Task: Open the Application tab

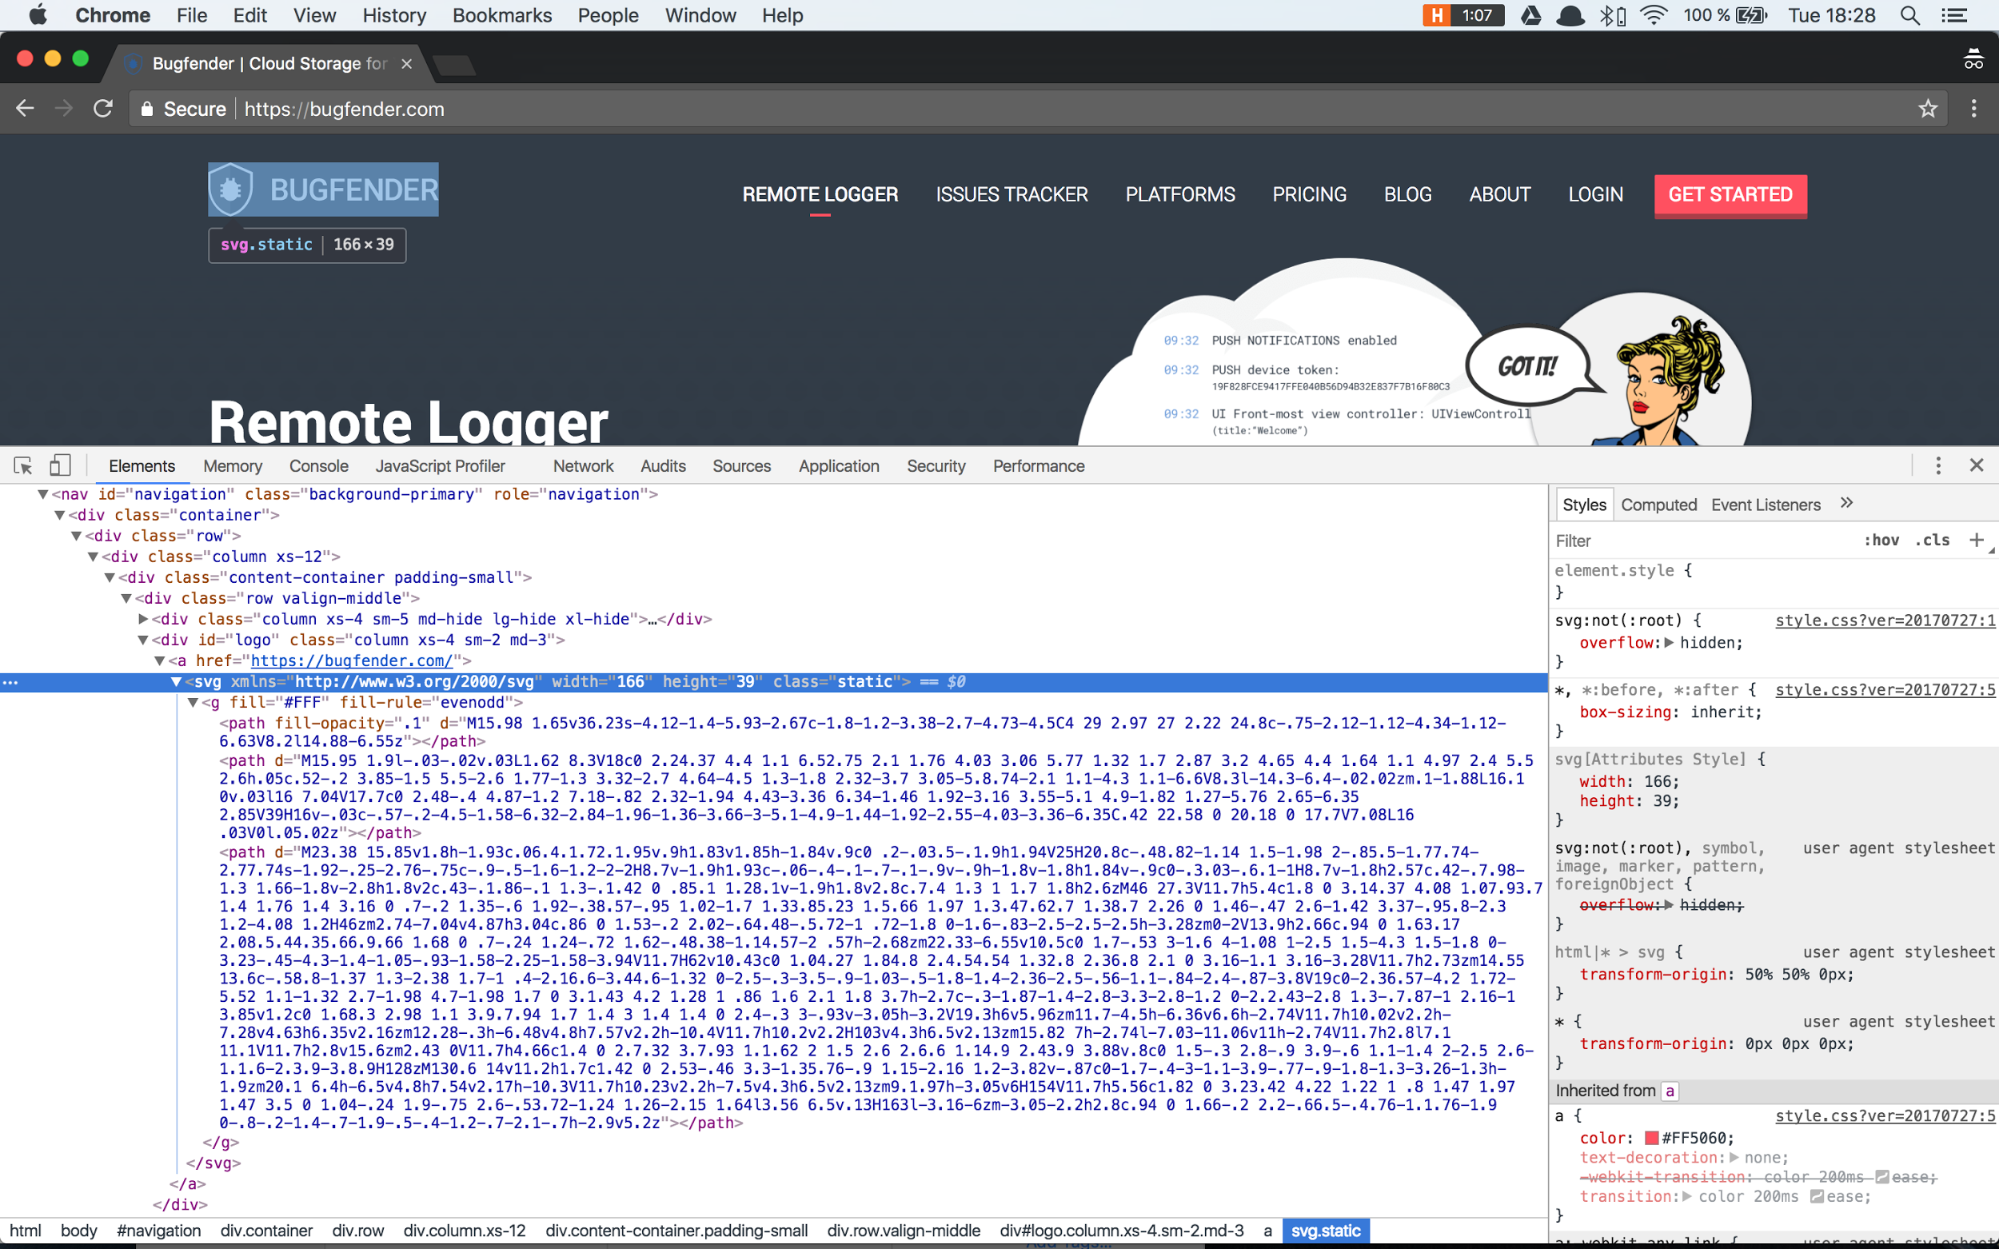Action: 839,466
